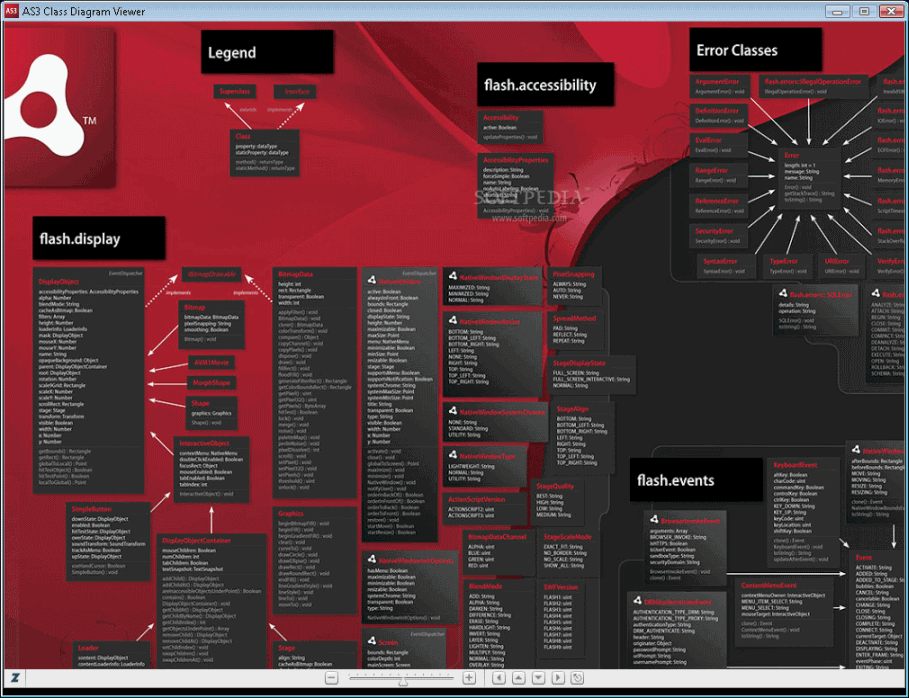Viewport: 909px width, 698px height.
Task: Minimize the AS3 Class Diagram Viewer window
Action: (837, 11)
